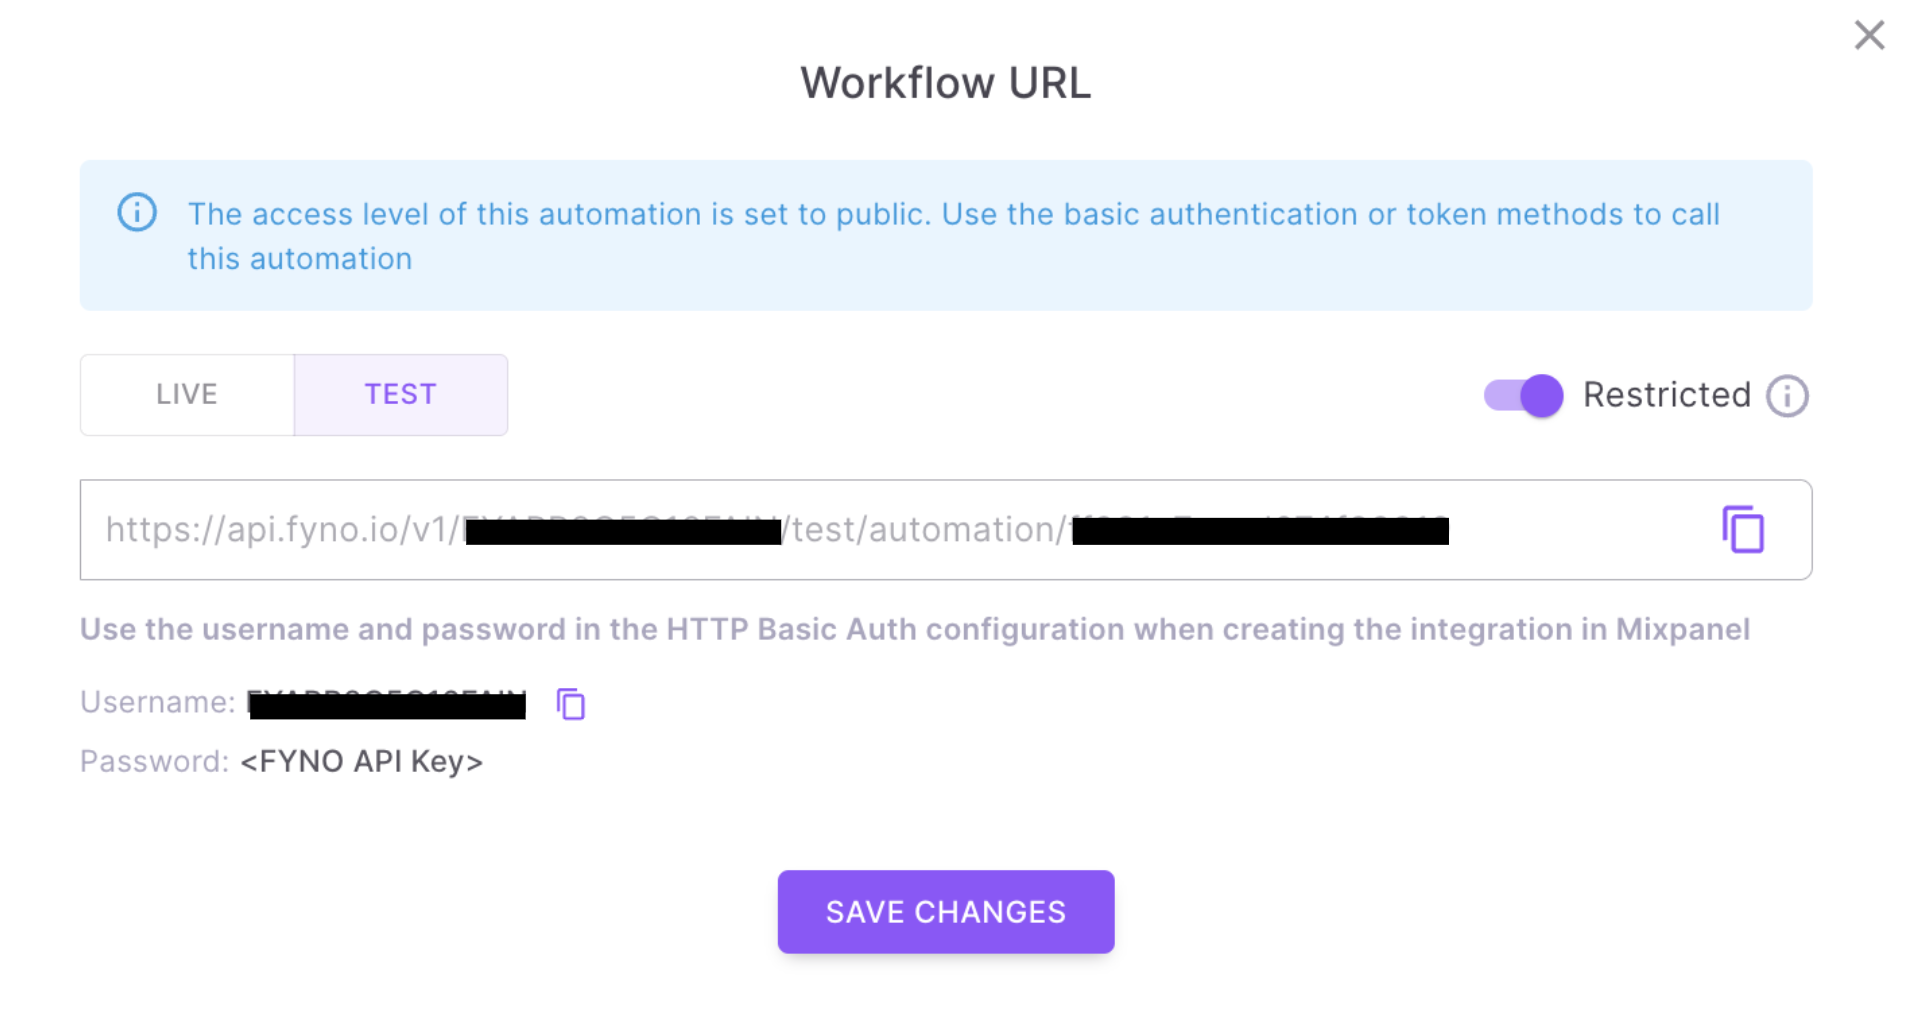Click the 'Username:' label

157,702
